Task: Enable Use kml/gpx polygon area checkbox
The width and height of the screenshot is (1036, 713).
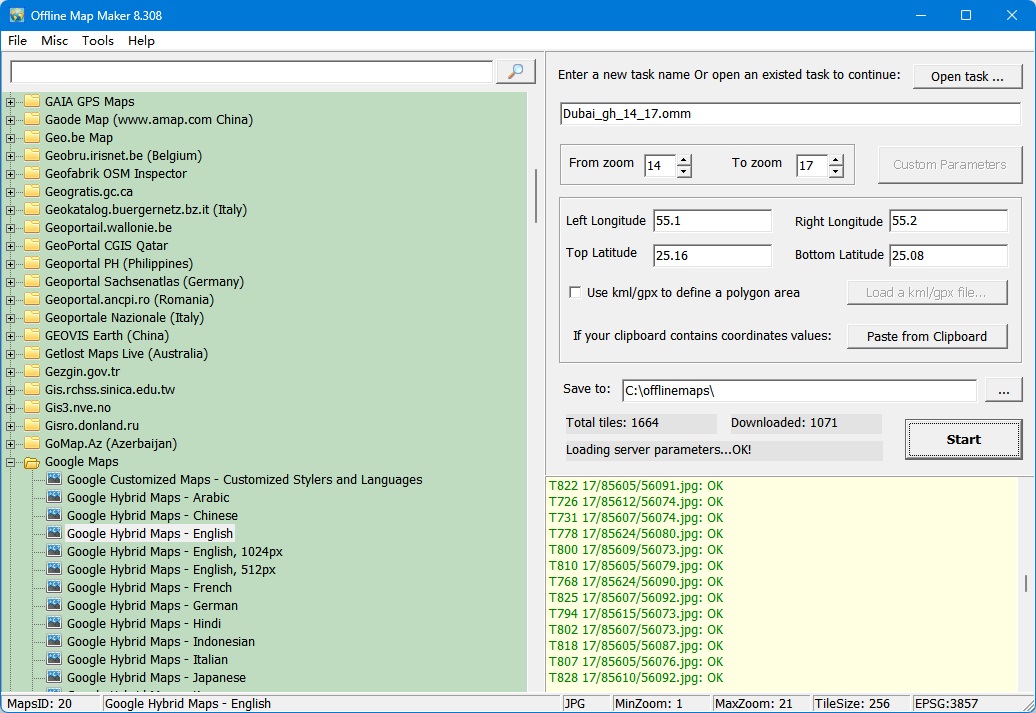Action: [x=575, y=292]
